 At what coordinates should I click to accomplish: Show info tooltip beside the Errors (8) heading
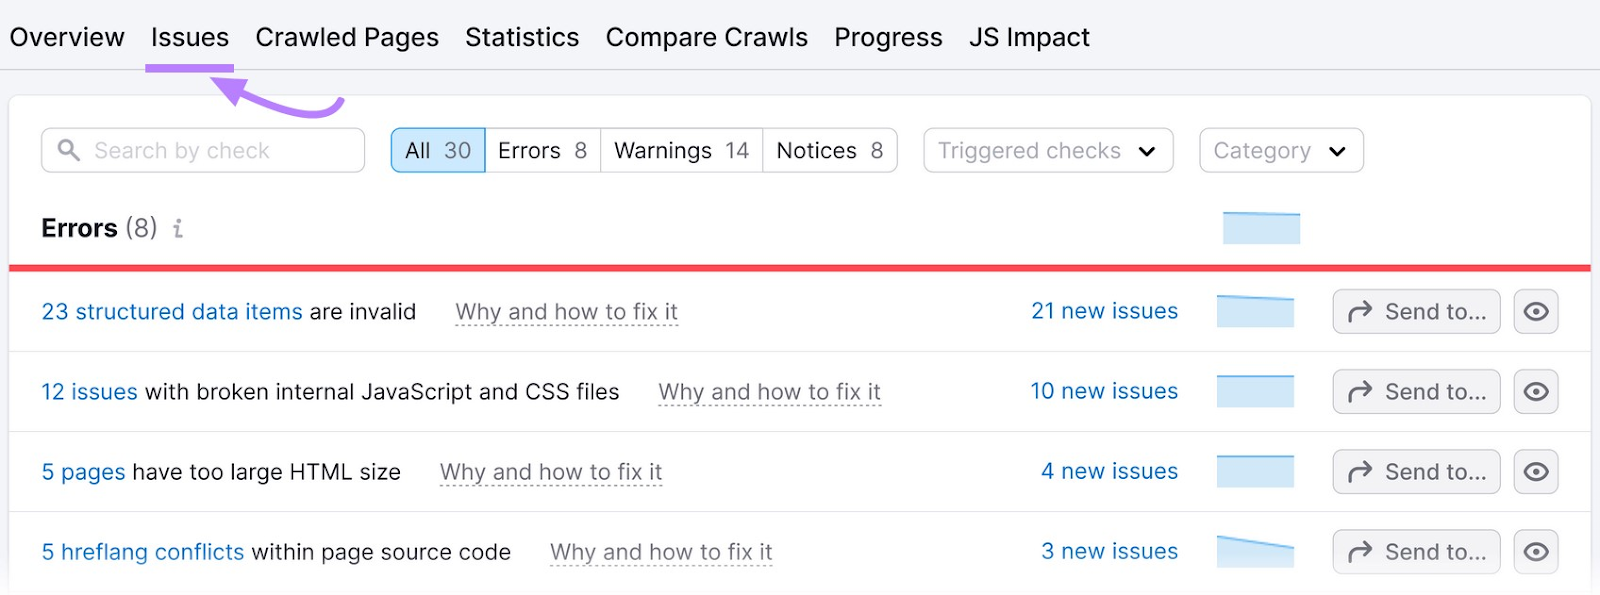click(x=178, y=228)
